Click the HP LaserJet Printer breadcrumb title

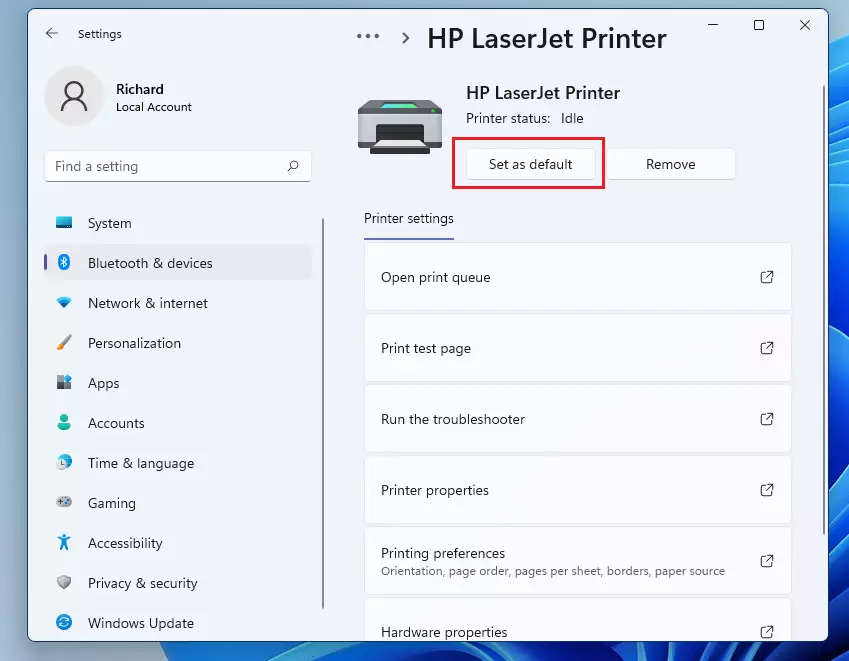(547, 38)
